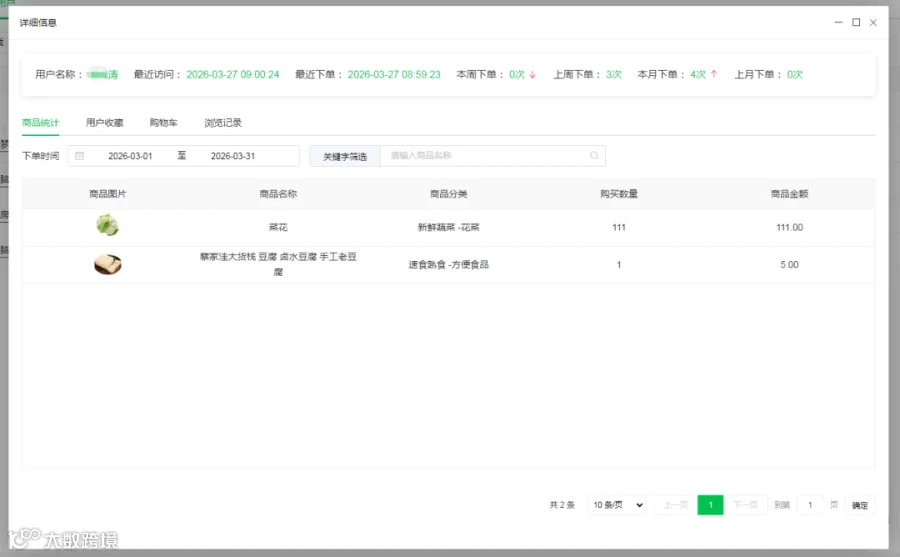Select the start date 2026-03-01 field

130,156
